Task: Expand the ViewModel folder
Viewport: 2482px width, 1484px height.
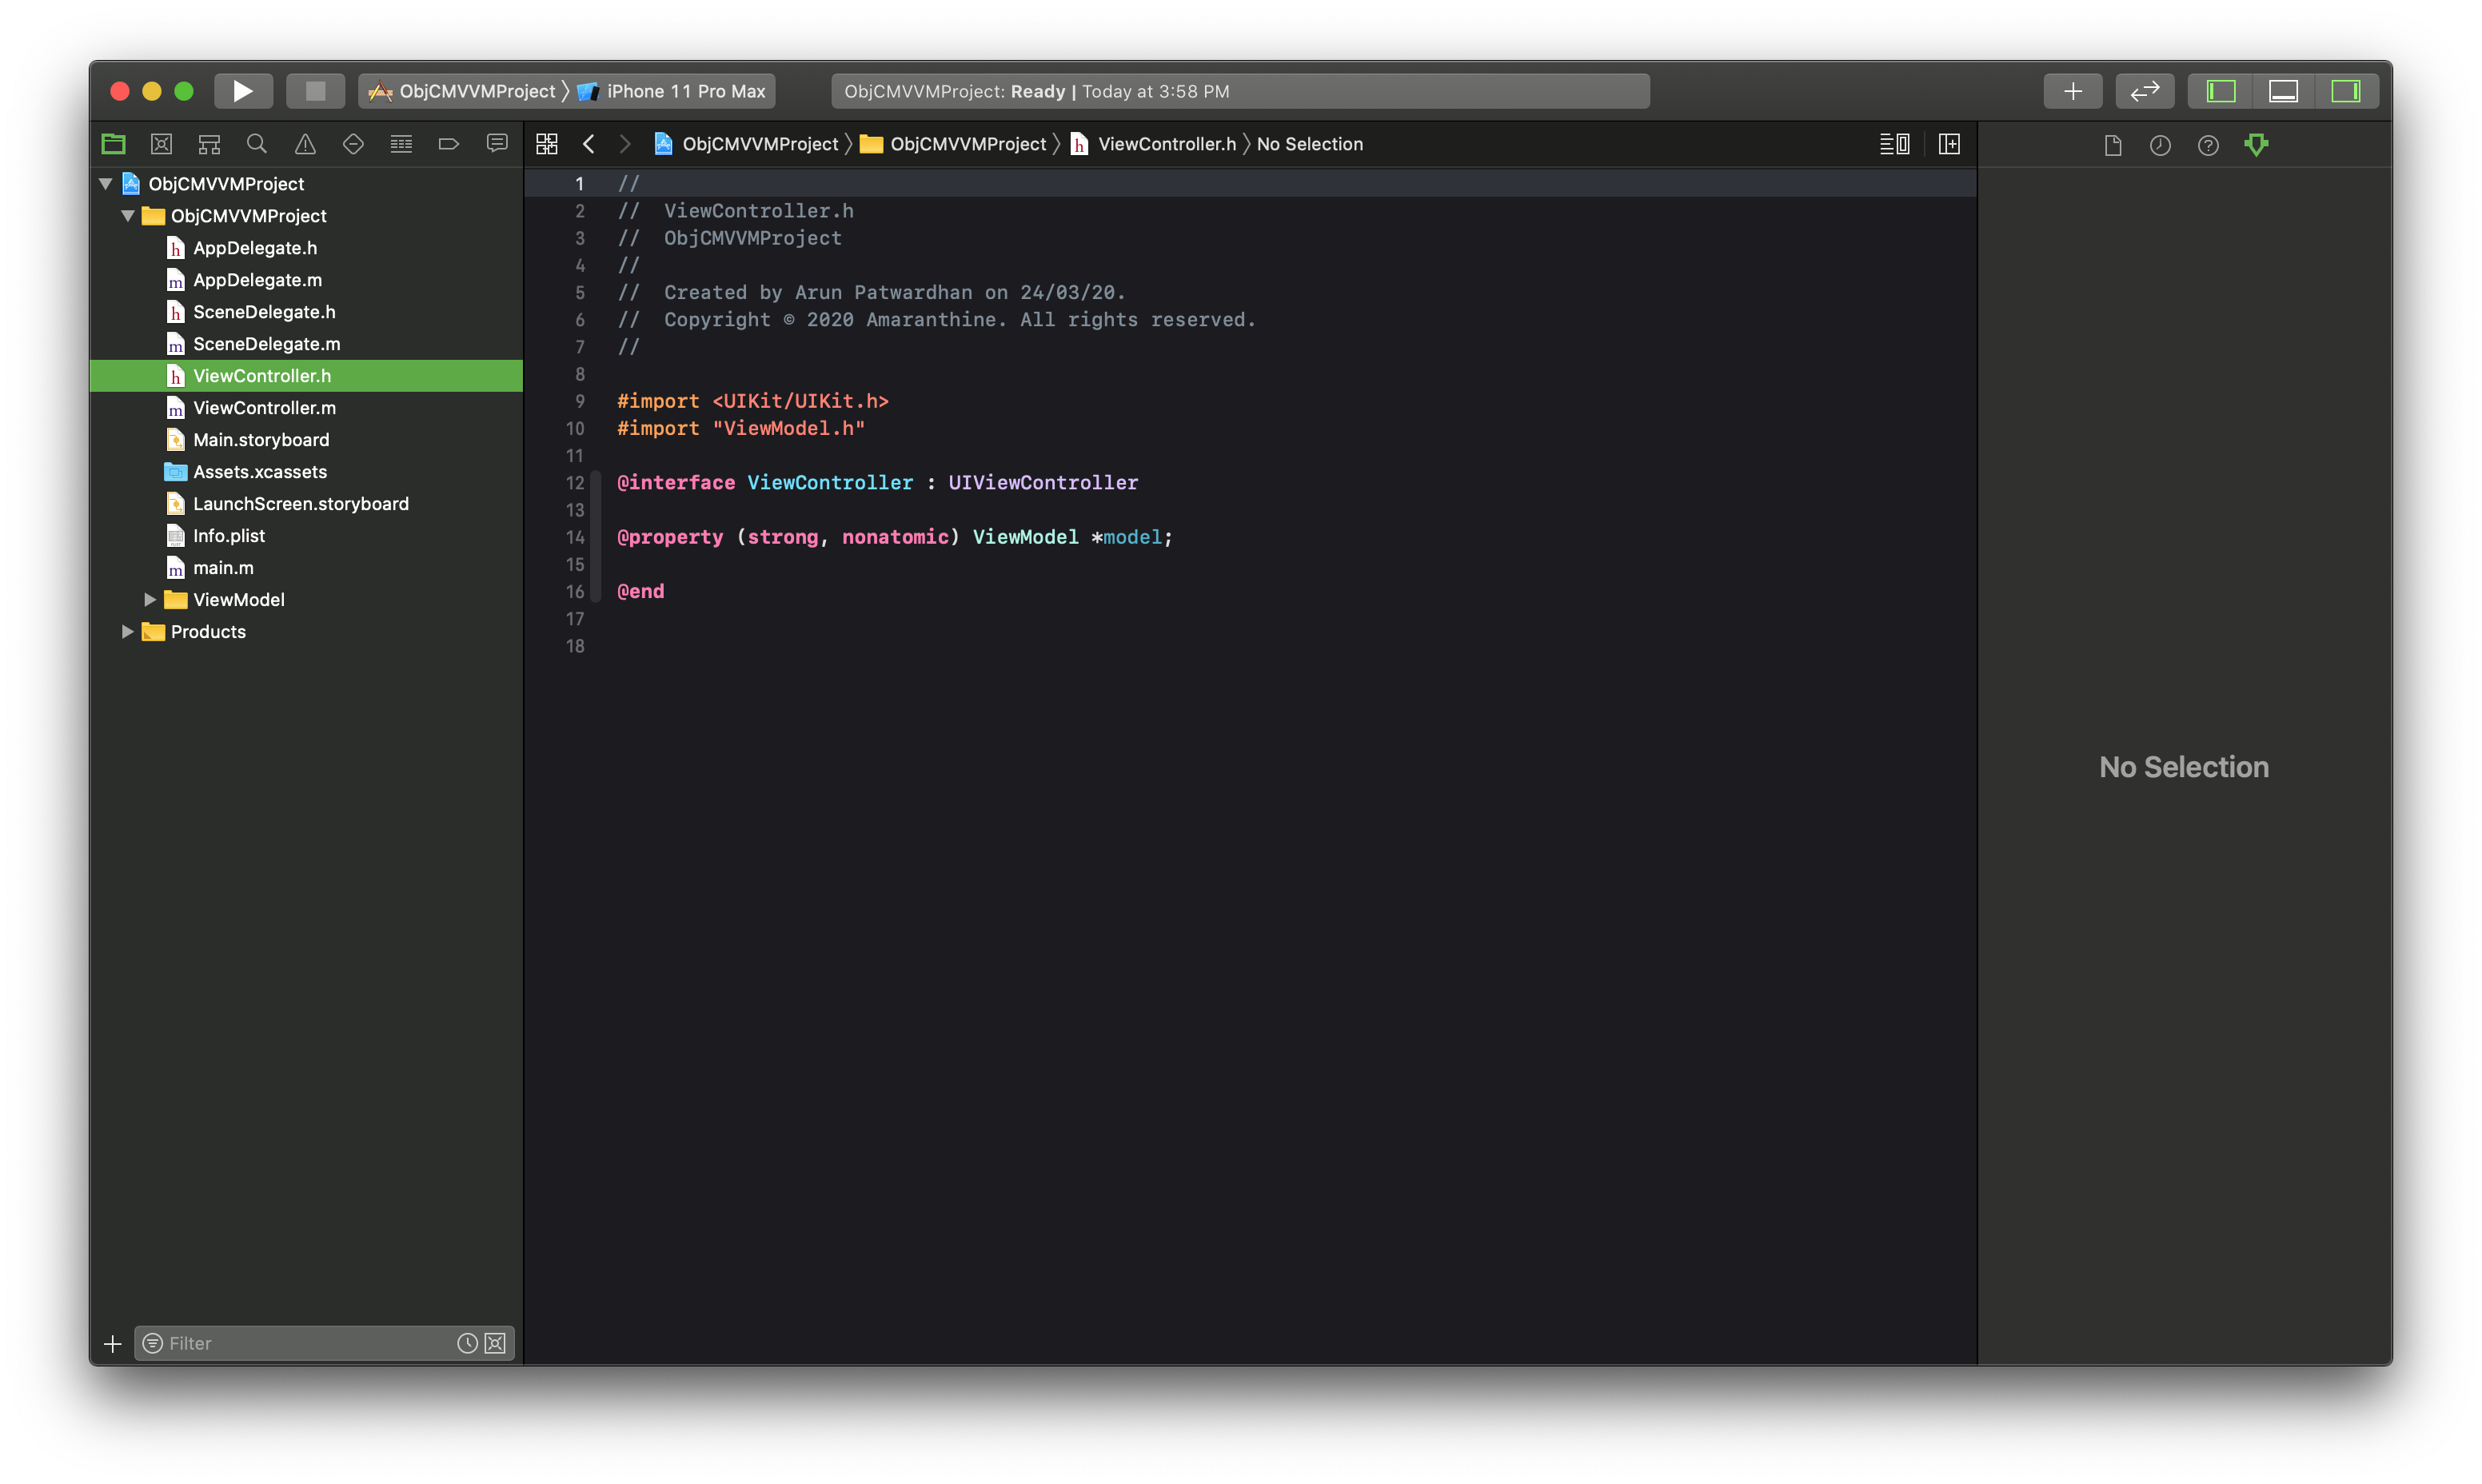Action: 150,600
